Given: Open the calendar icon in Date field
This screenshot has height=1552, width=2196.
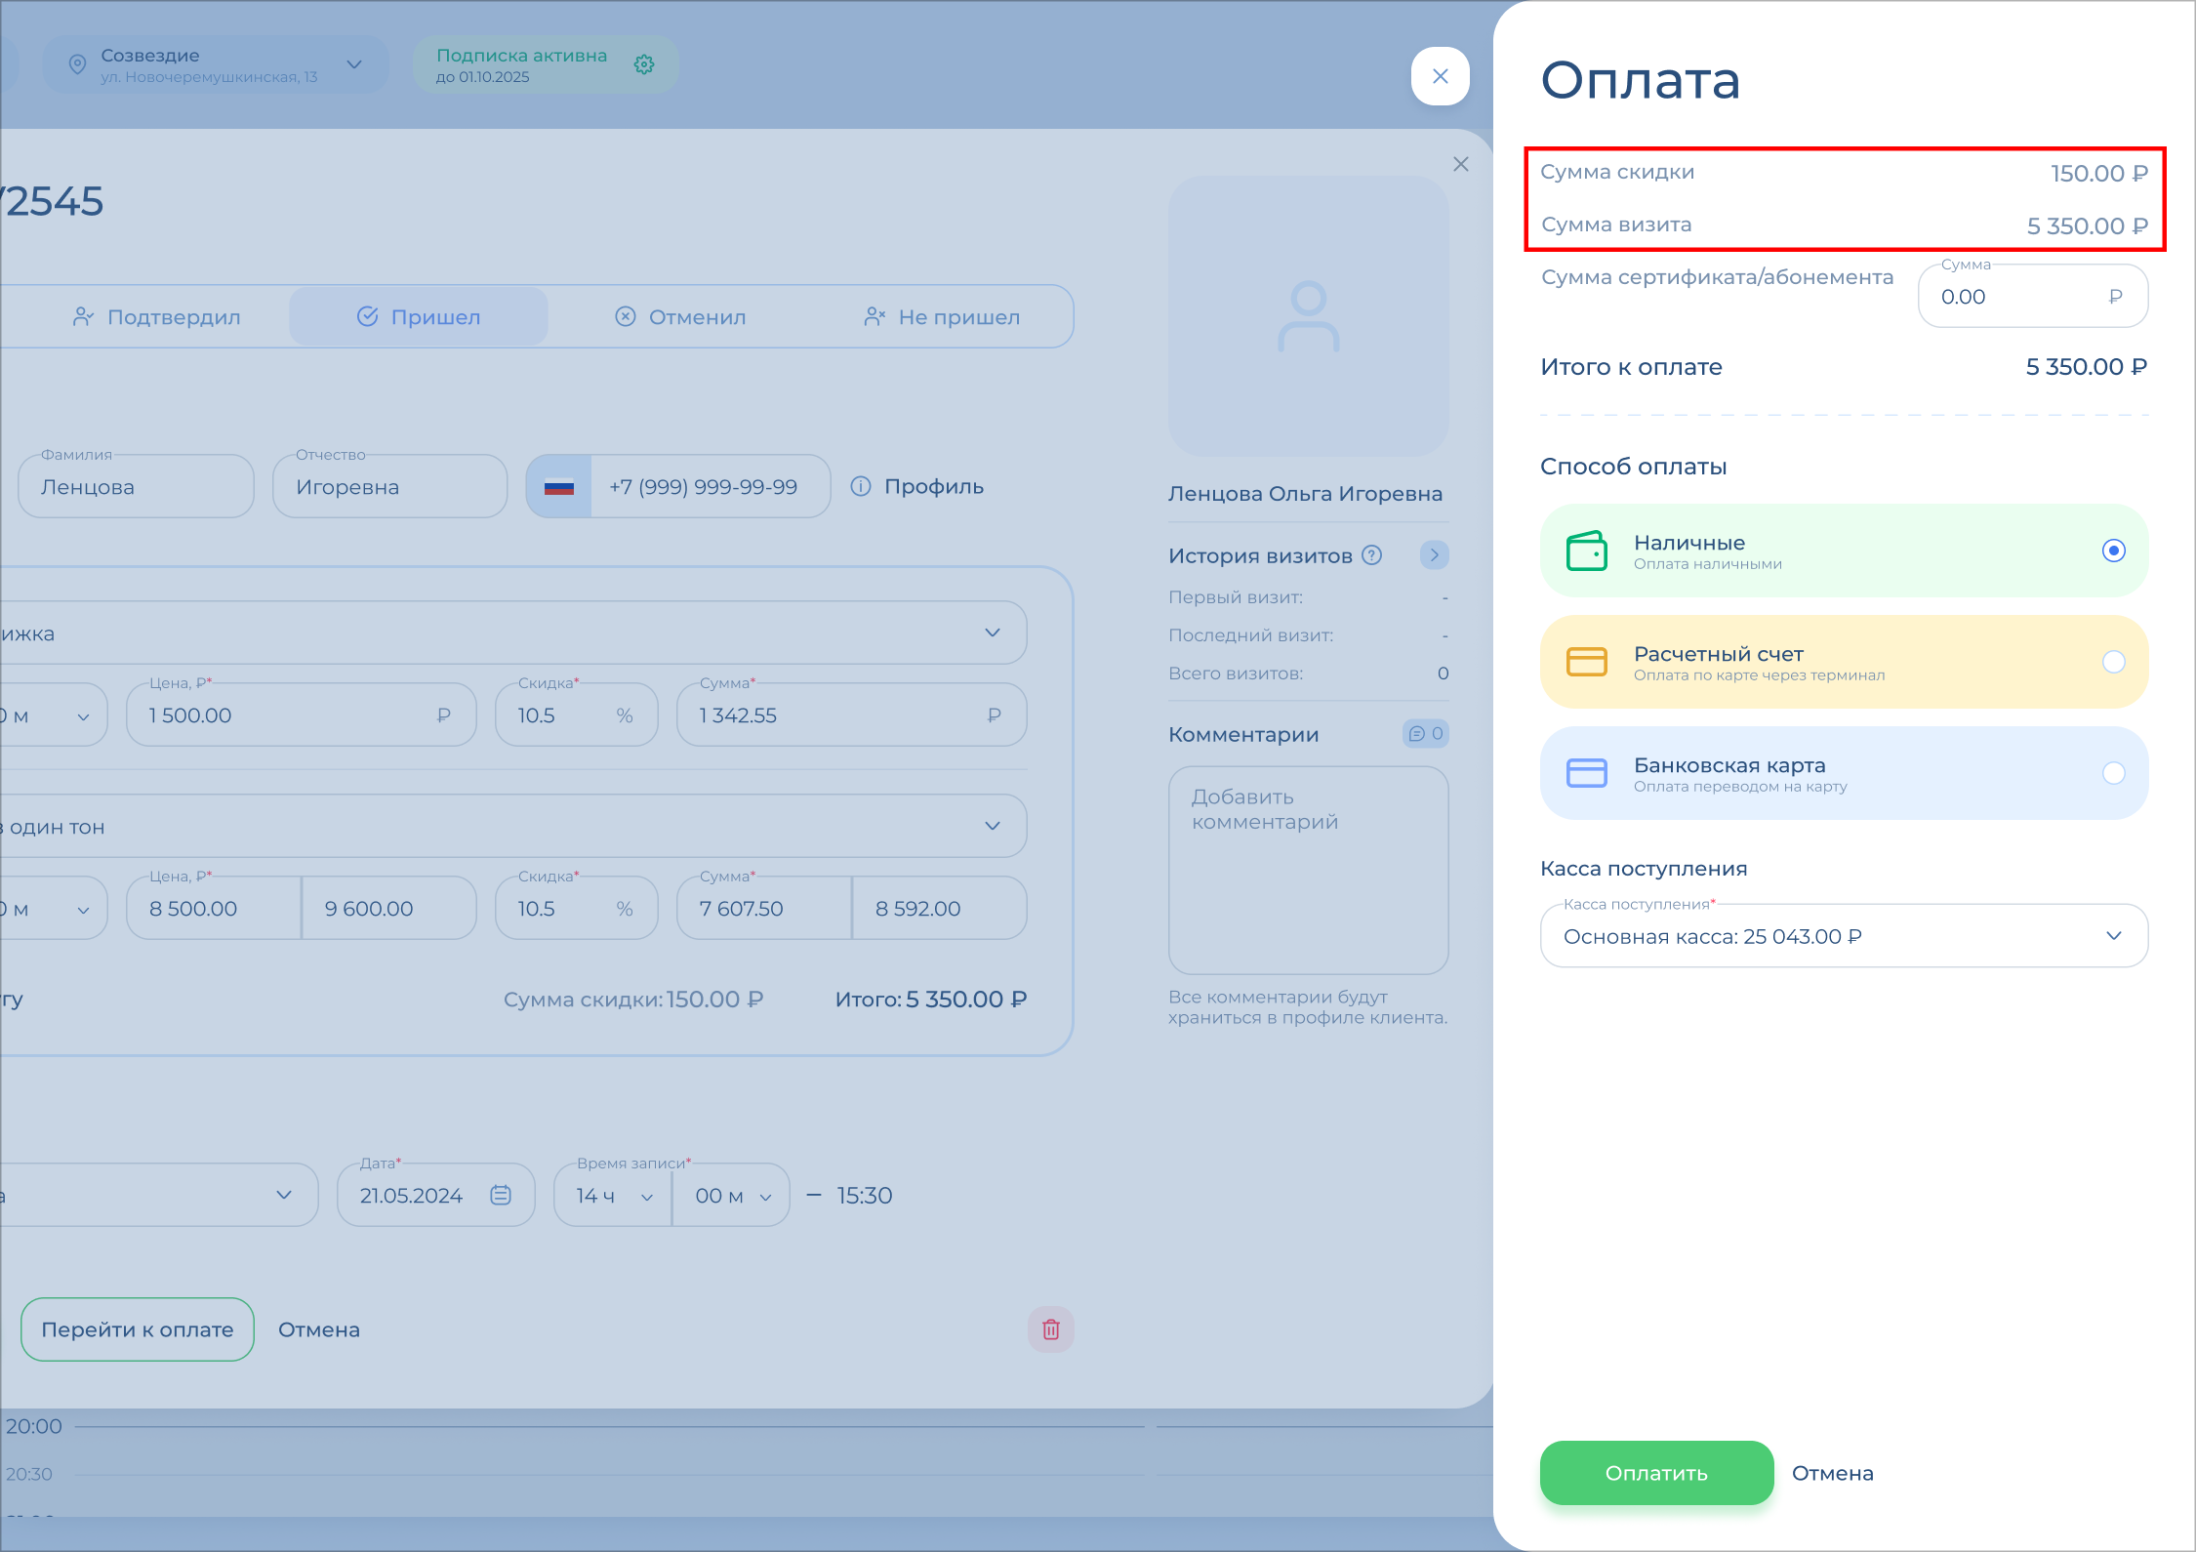Looking at the screenshot, I should (501, 1195).
